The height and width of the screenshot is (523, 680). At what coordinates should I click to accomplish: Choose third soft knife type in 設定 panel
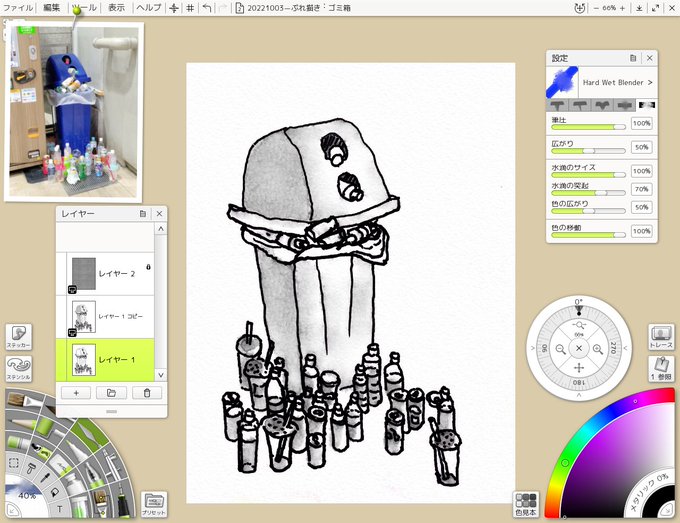[602, 105]
